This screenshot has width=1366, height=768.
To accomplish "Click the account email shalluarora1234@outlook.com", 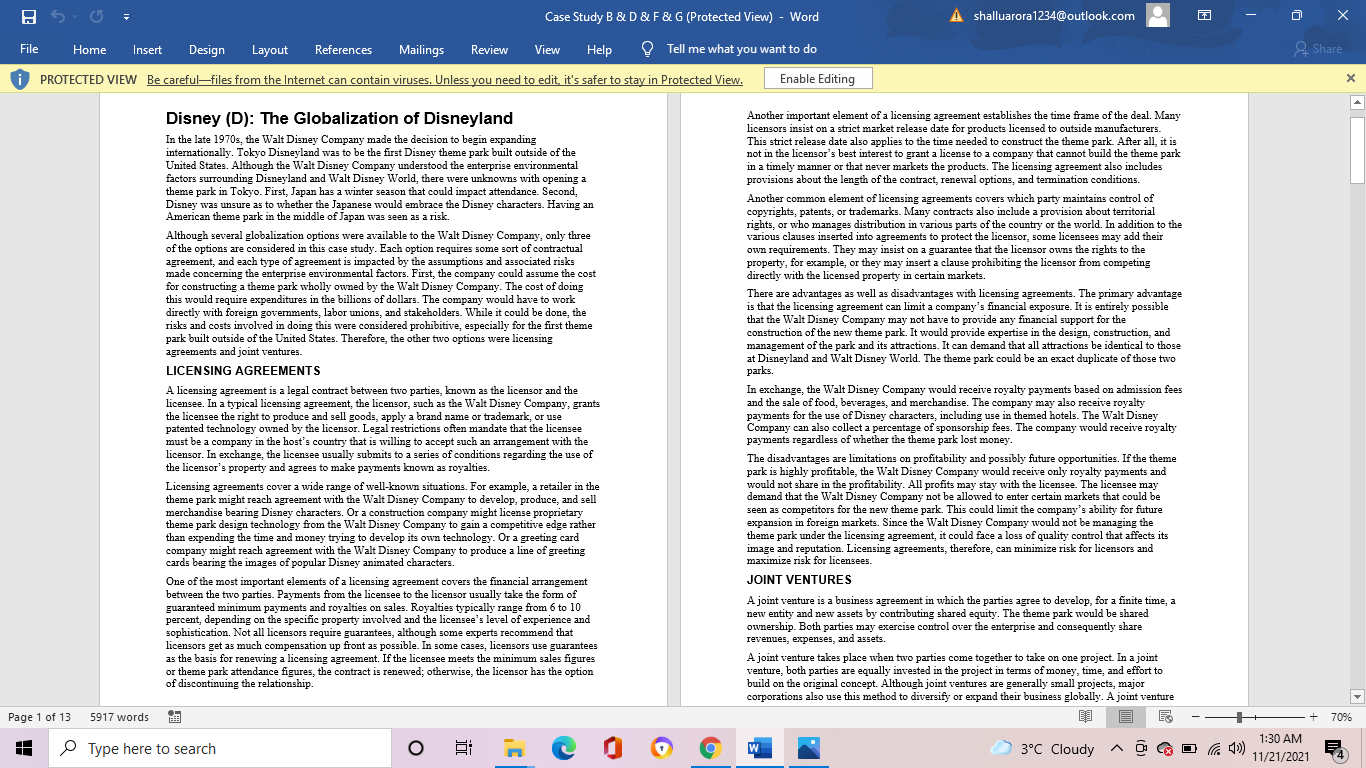I will [x=1053, y=16].
